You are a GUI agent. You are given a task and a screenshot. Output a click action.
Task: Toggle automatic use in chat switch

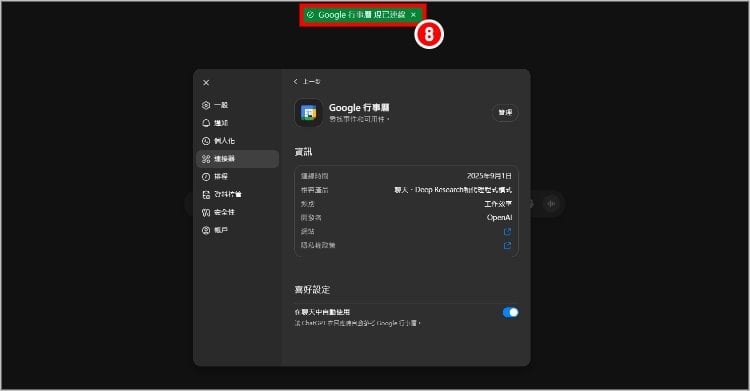pos(510,313)
